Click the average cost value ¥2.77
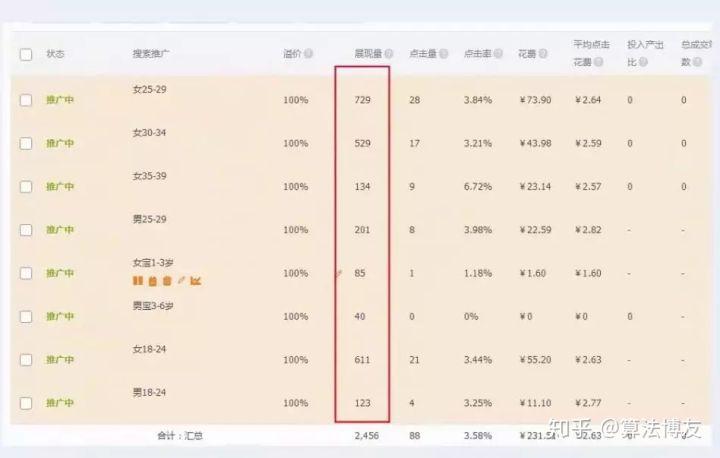This screenshot has height=458, width=720. [x=588, y=403]
